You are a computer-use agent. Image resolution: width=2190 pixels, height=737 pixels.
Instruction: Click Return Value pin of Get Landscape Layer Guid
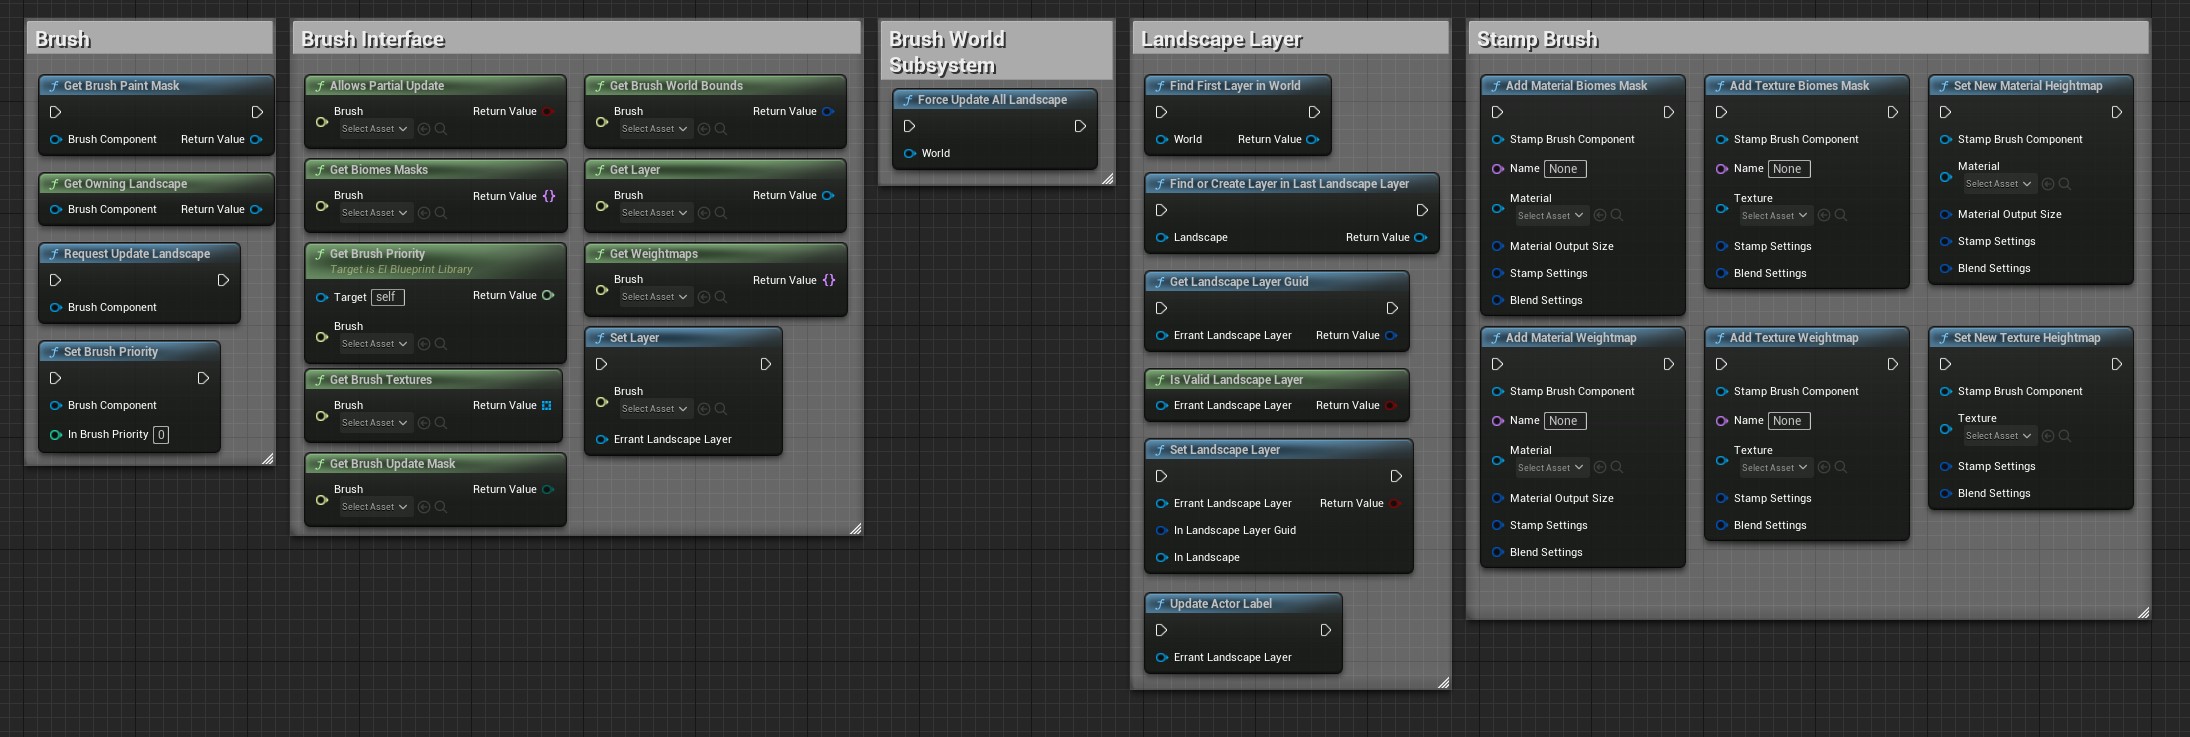pyautogui.click(x=1391, y=335)
